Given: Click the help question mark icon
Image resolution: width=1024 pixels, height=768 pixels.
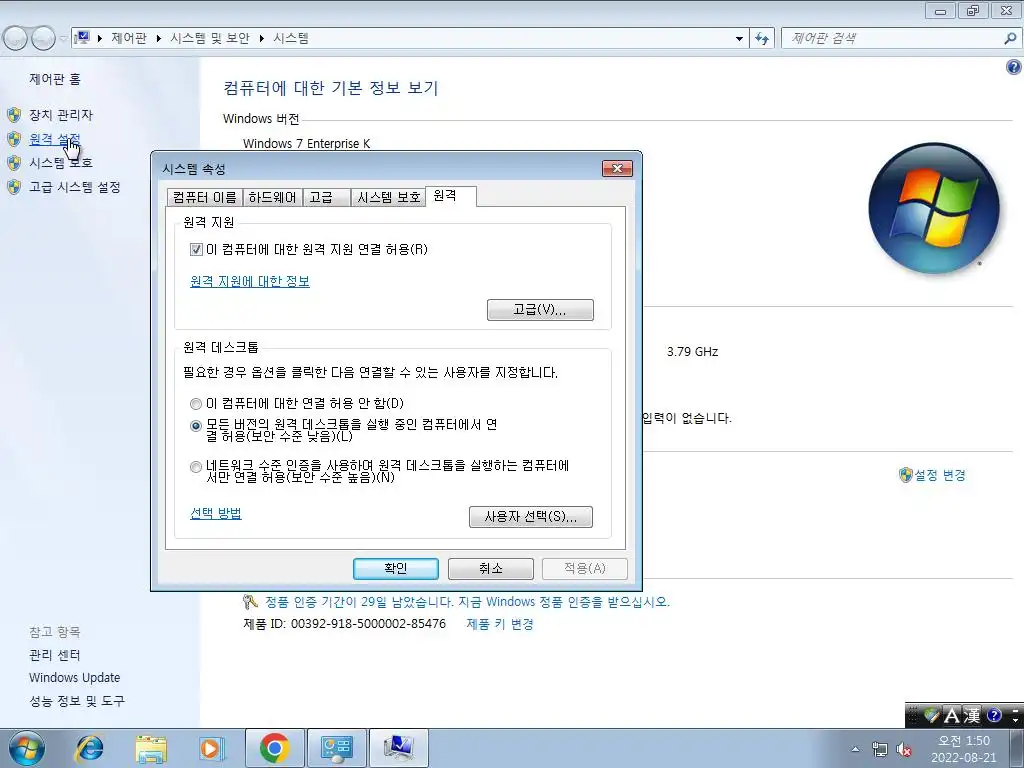Looking at the screenshot, I should click(x=1014, y=67).
